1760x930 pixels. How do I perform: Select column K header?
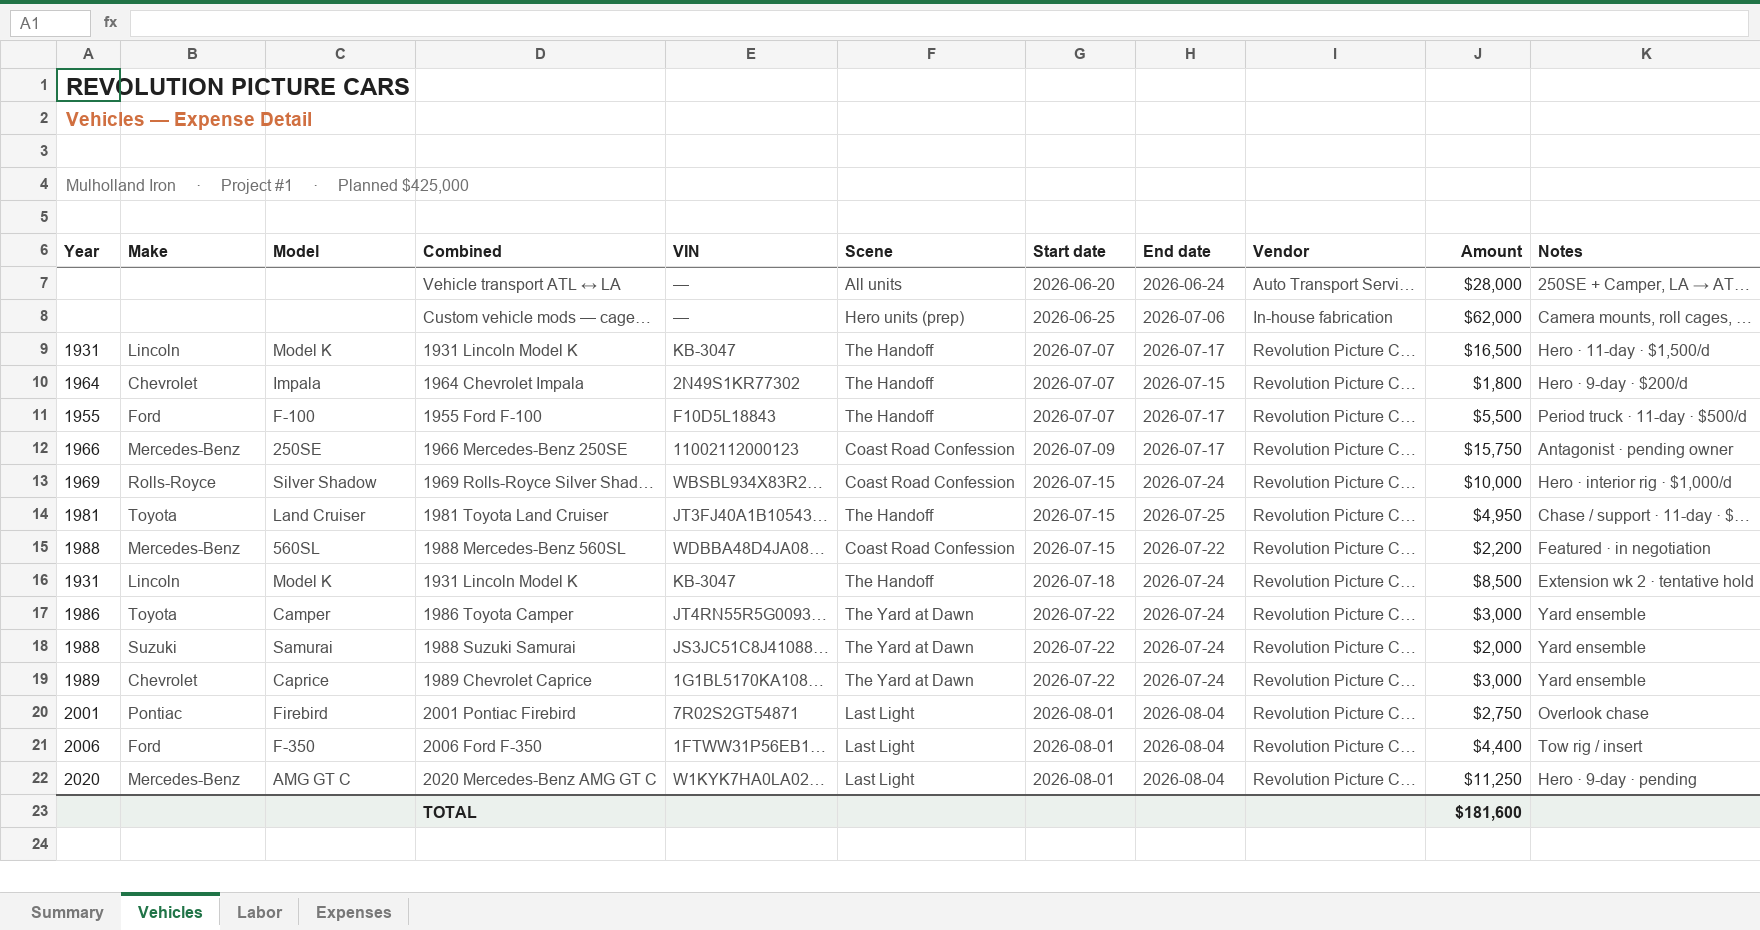coord(1645,54)
